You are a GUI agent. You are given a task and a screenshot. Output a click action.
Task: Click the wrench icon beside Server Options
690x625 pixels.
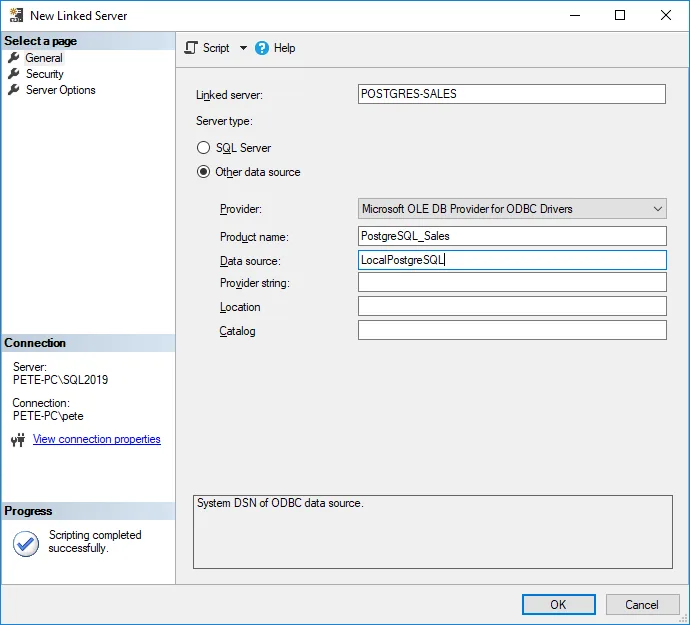pos(14,90)
